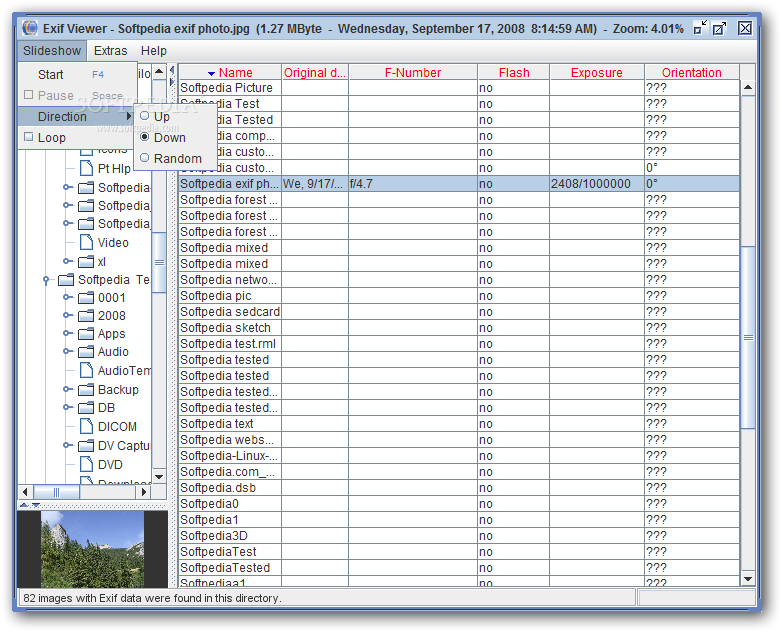Click tree horizontal scrollbar right arrow
The height and width of the screenshot is (632, 782).
coord(144,492)
